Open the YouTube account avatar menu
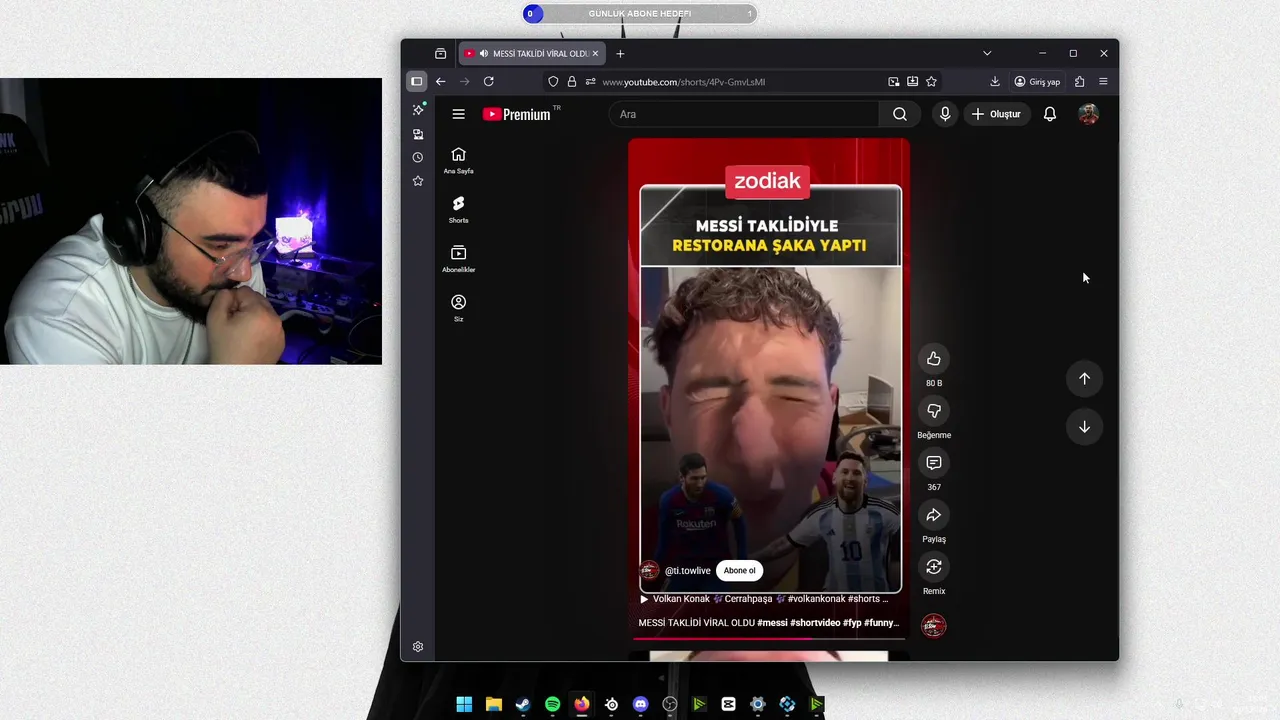The image size is (1280, 720). (x=1088, y=114)
